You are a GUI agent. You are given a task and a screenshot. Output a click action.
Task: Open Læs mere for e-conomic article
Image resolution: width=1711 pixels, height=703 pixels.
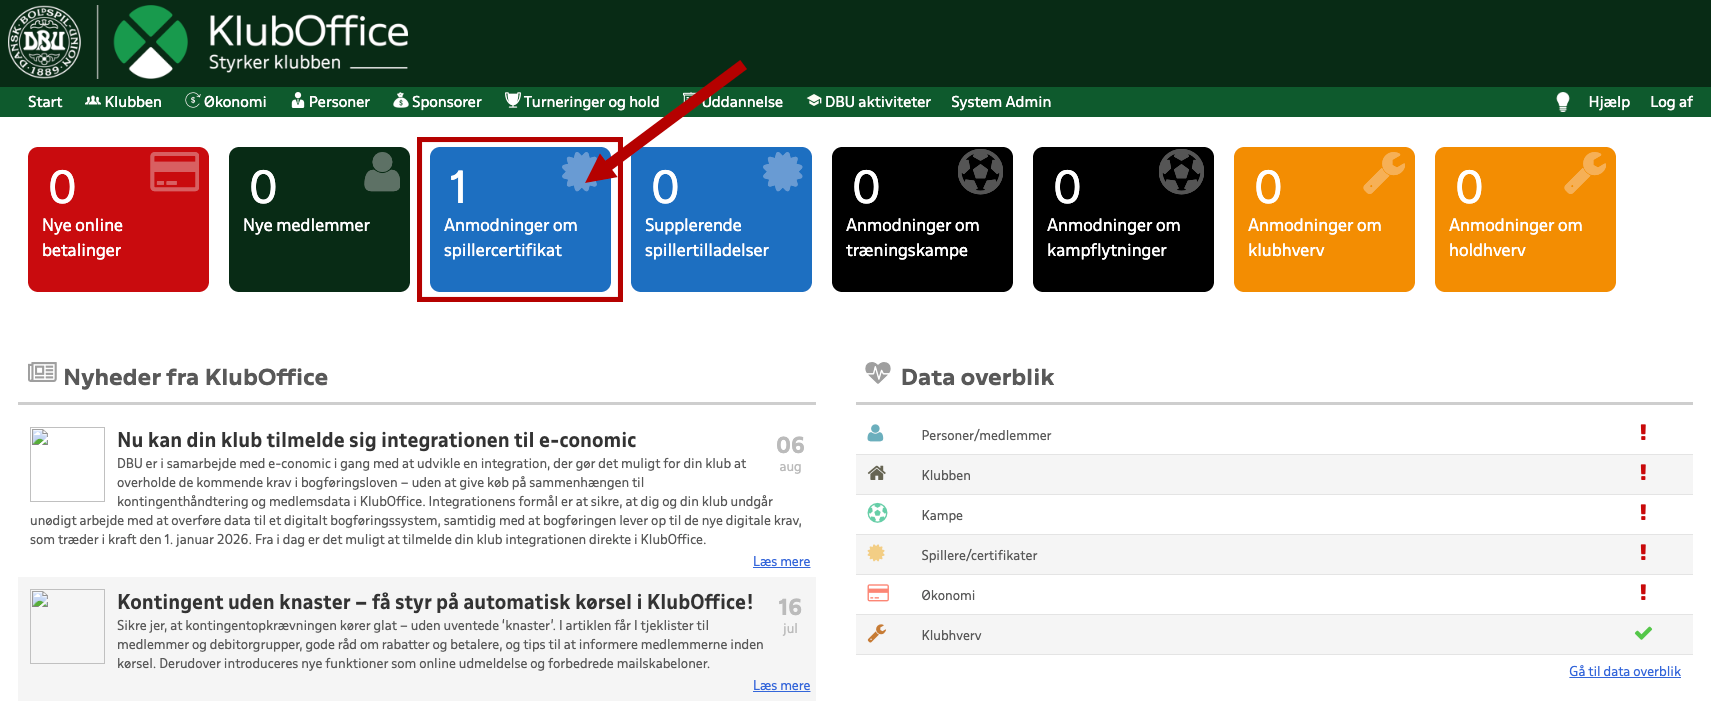point(781,562)
